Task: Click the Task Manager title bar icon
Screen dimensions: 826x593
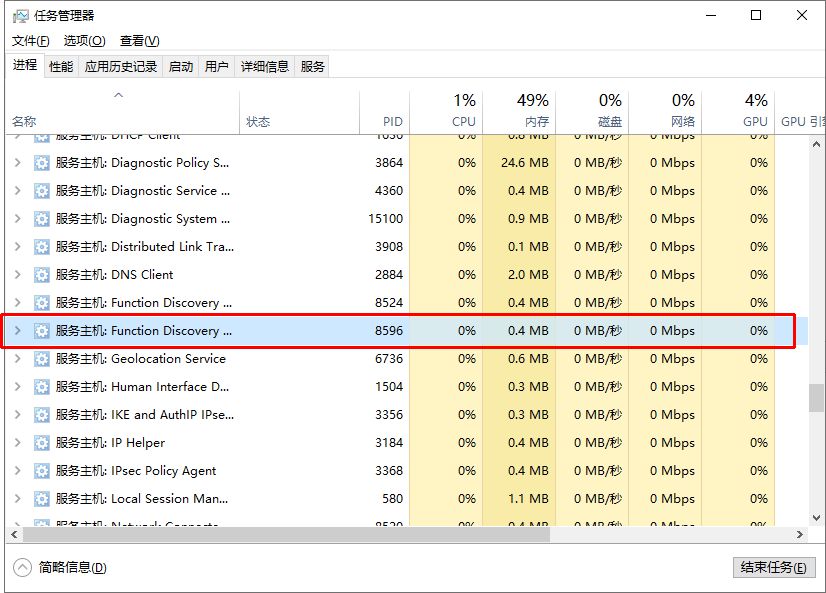Action: click(x=19, y=16)
